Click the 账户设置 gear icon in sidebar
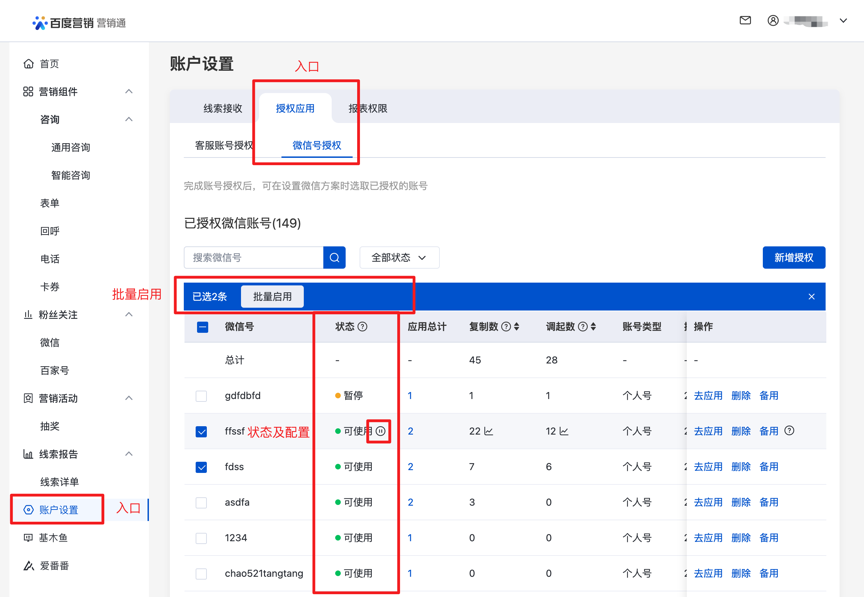The width and height of the screenshot is (864, 597). click(27, 509)
